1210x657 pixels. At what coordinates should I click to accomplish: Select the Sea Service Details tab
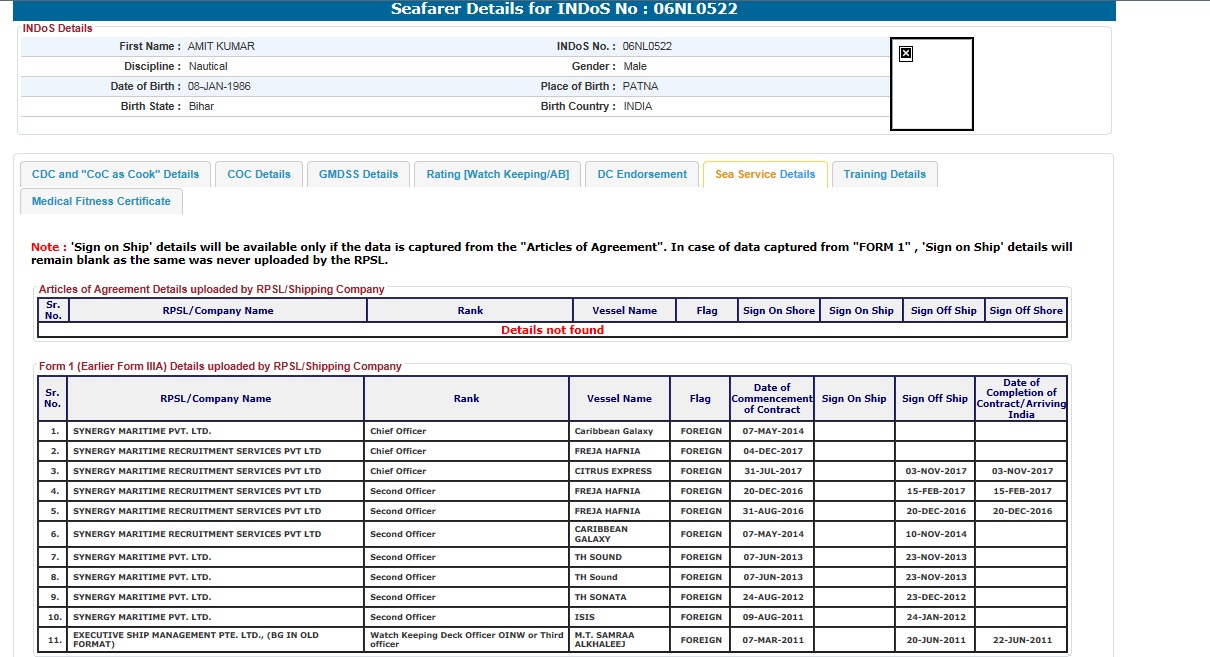[765, 174]
